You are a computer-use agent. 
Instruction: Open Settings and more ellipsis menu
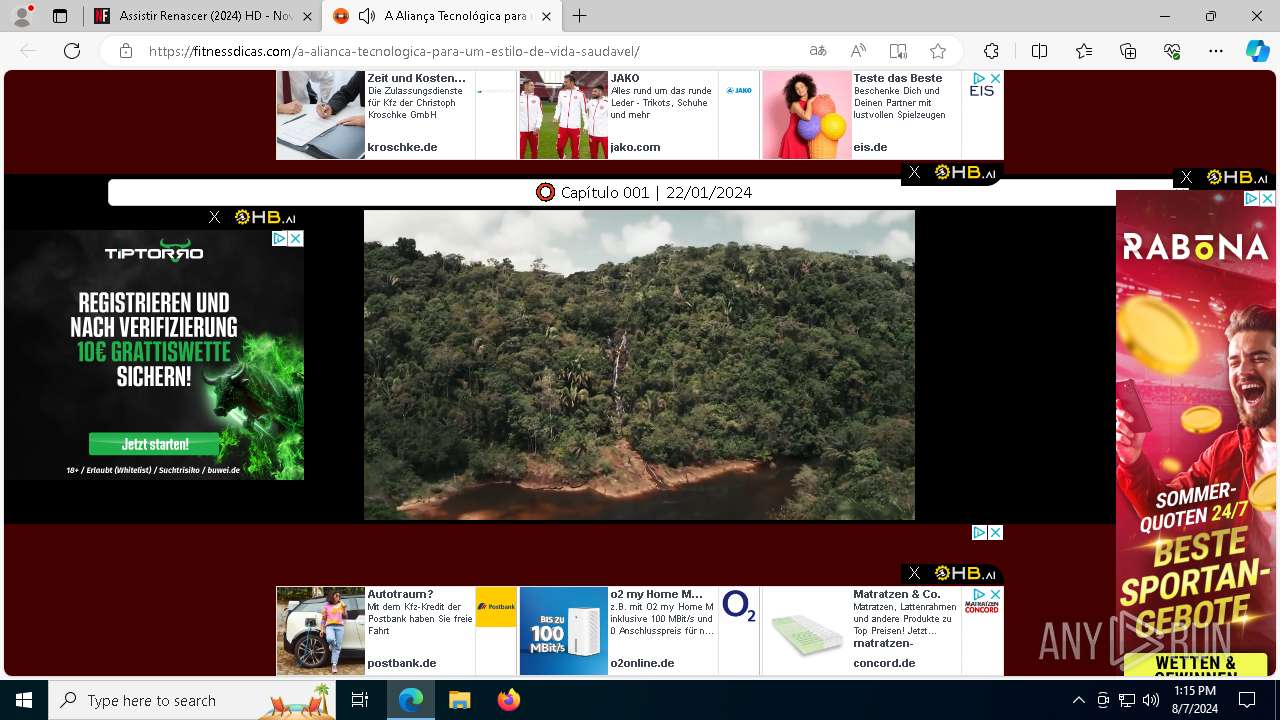point(1216,51)
